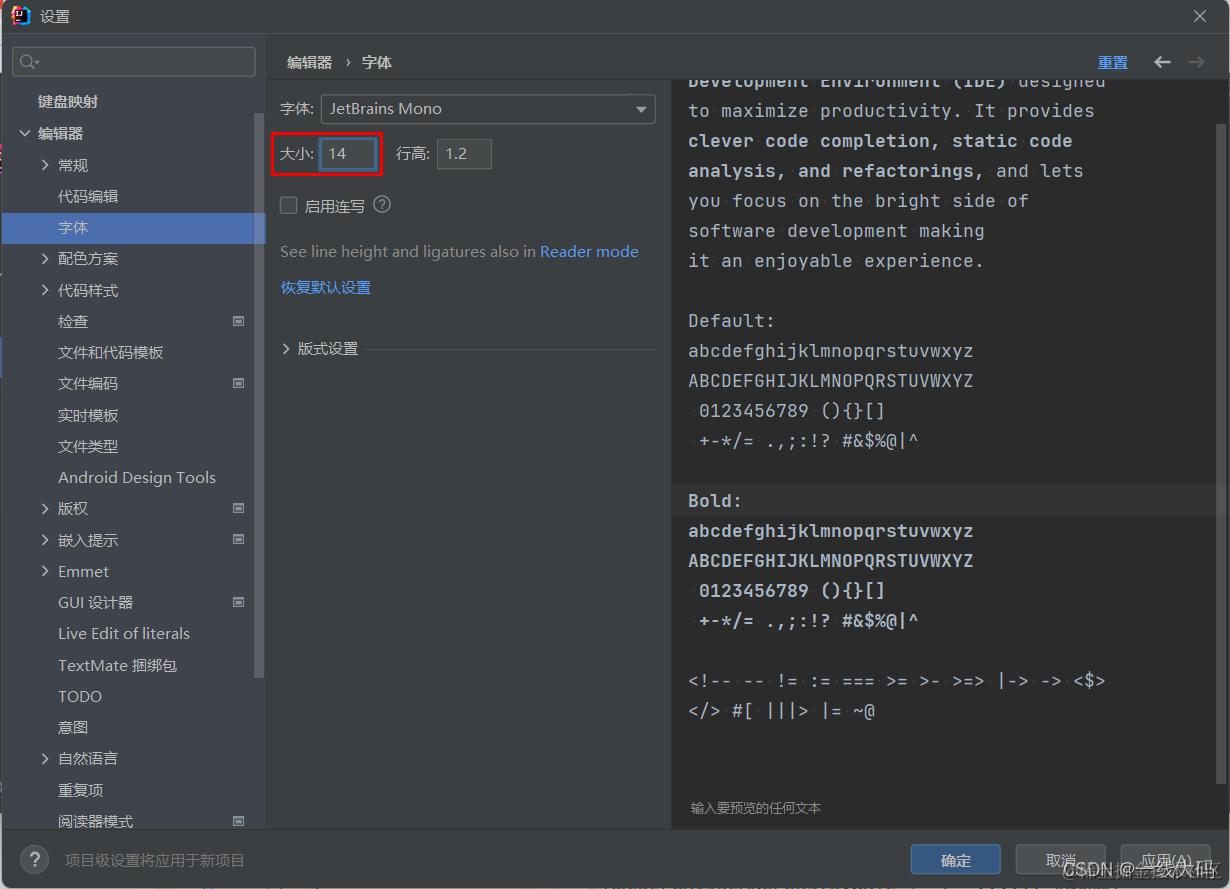Select 代码编辑 in the settings tree
Image resolution: width=1230 pixels, height=889 pixels.
click(x=88, y=196)
